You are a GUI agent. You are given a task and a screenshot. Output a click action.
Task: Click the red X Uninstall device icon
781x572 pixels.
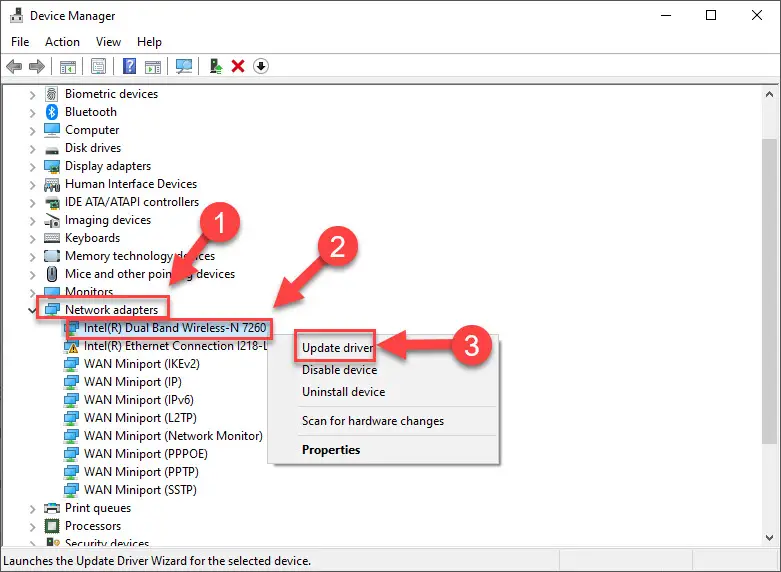pos(238,66)
